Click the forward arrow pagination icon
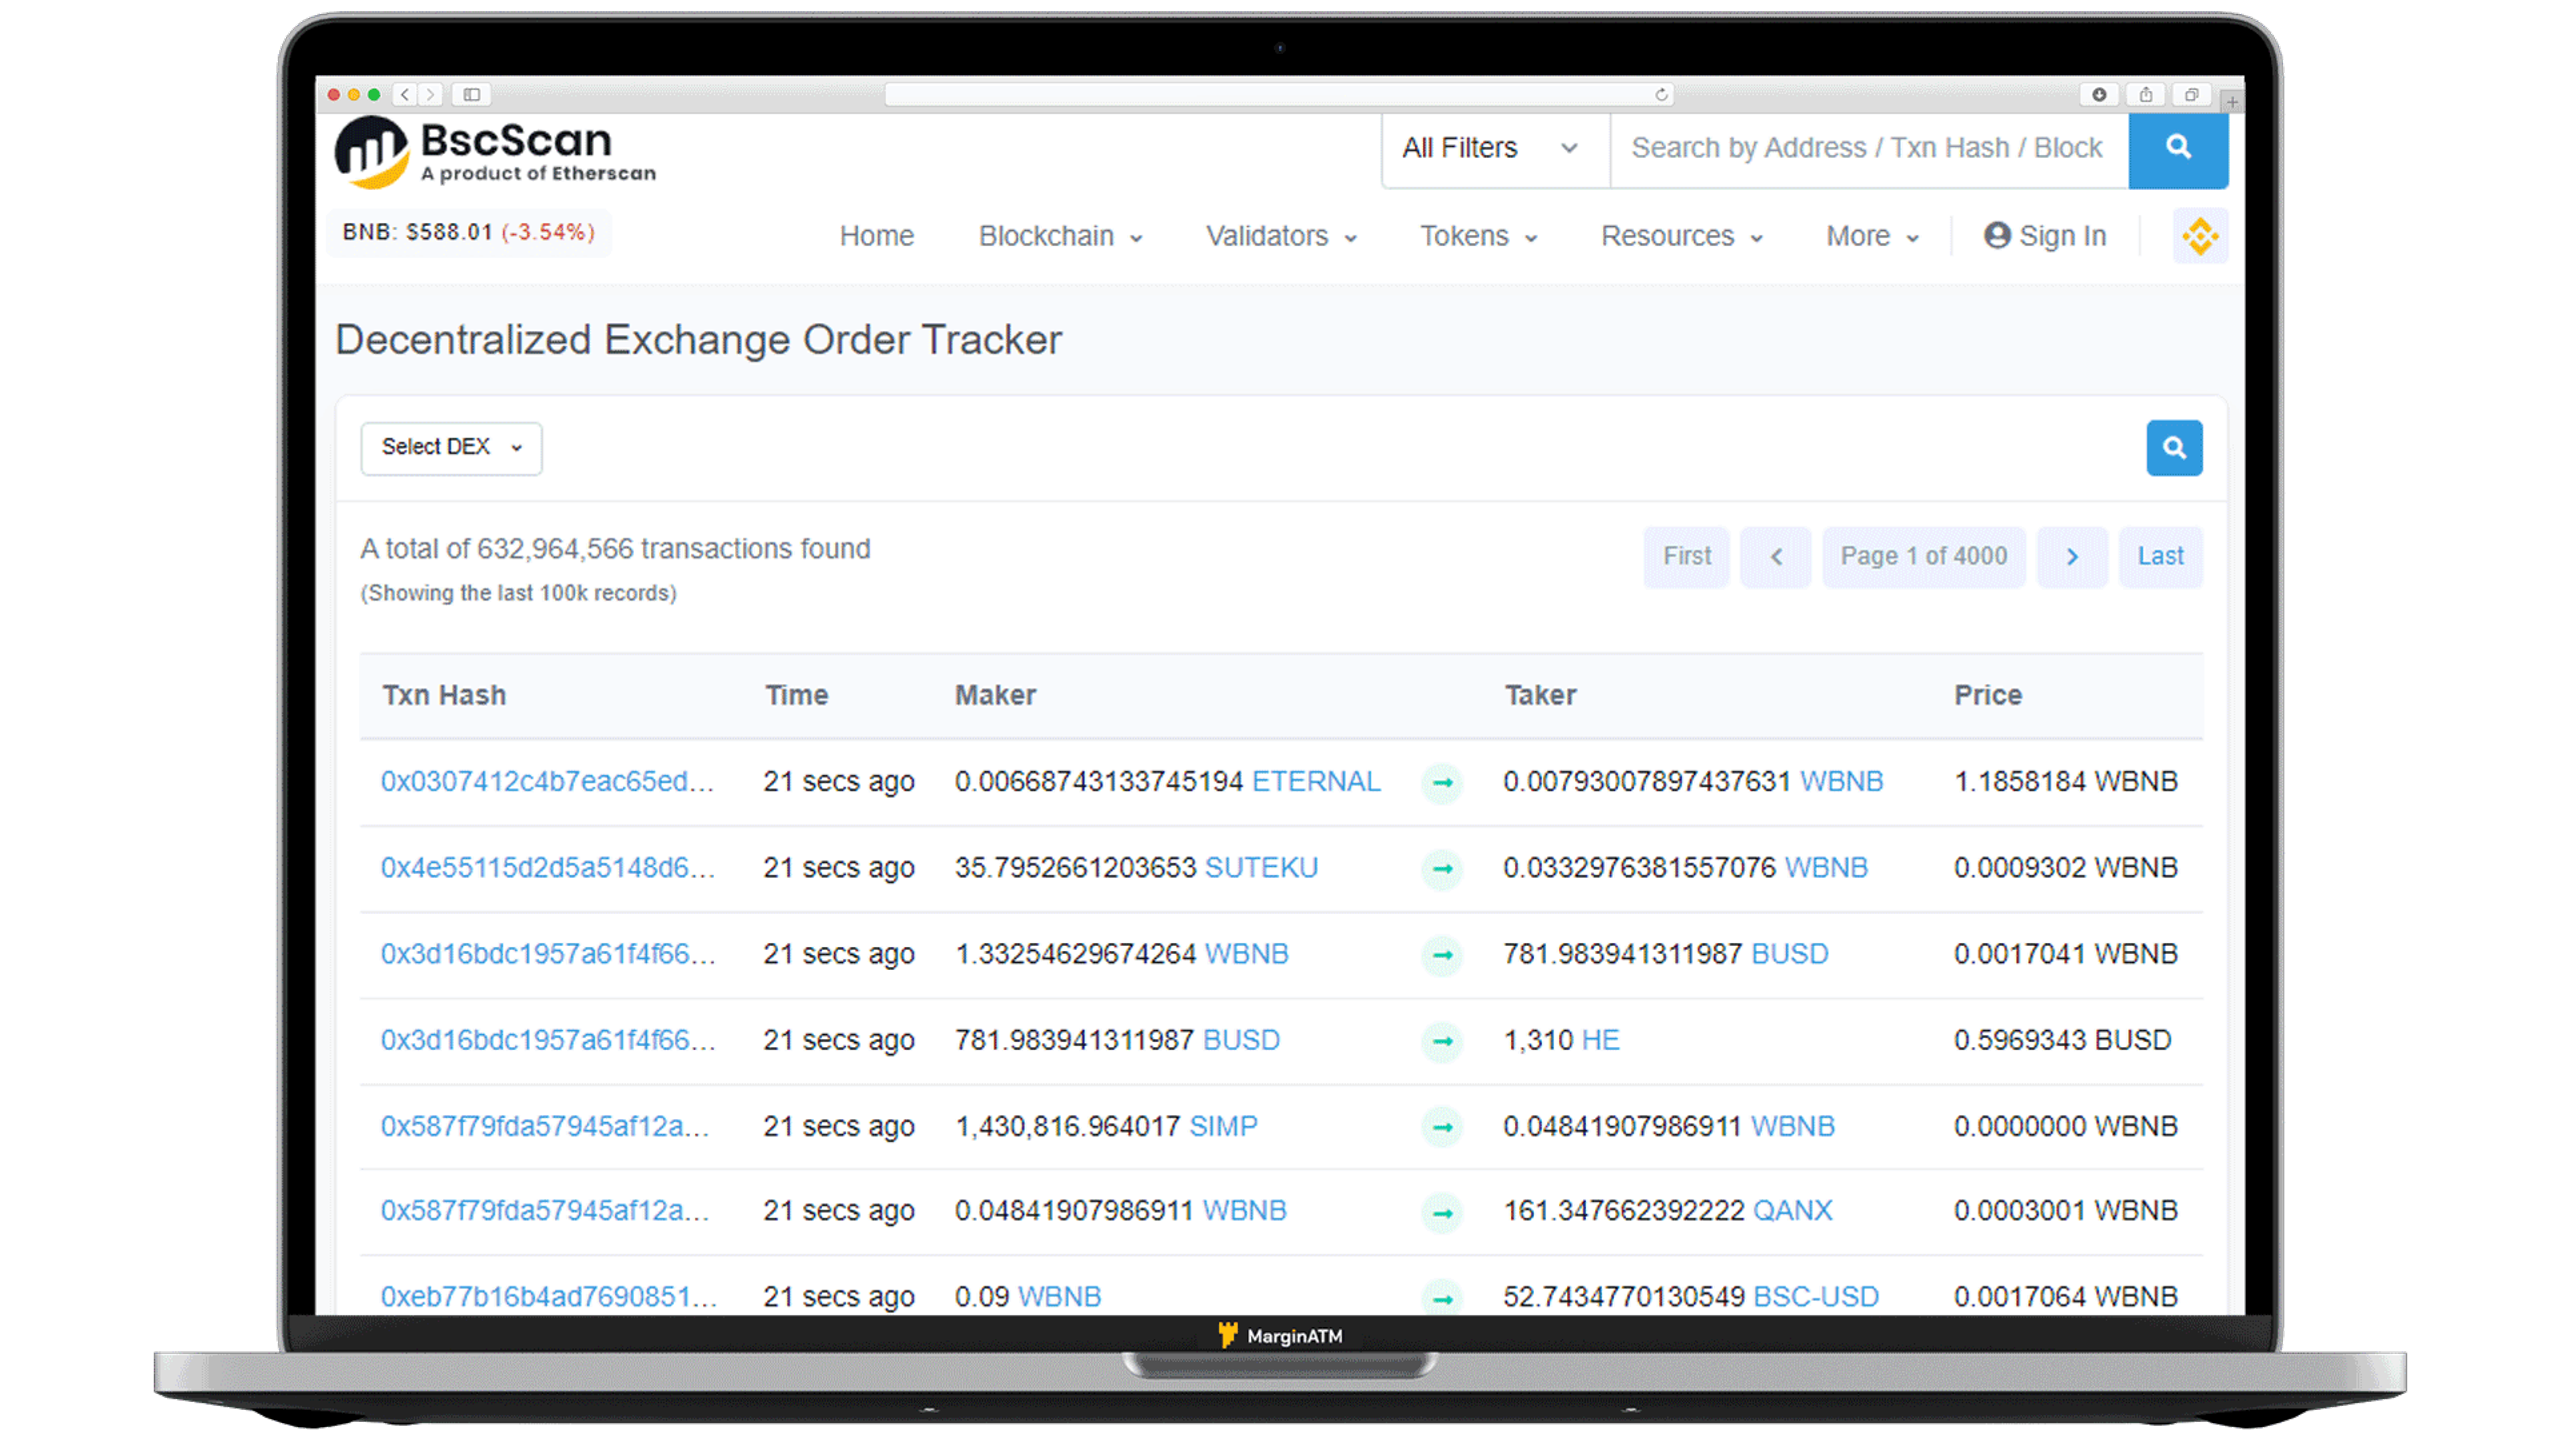Image resolution: width=2560 pixels, height=1440 pixels. (x=2073, y=556)
